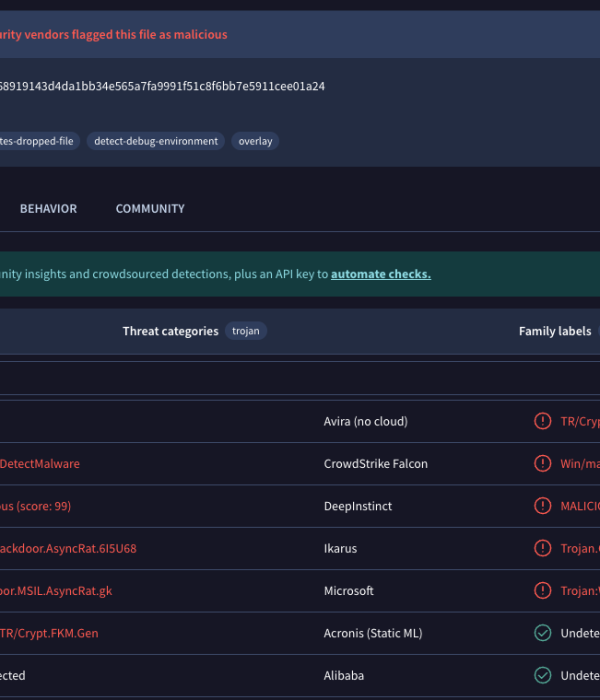Click the AsyncRat.6I5U68 detection name
This screenshot has width=600, height=700.
click(68, 548)
